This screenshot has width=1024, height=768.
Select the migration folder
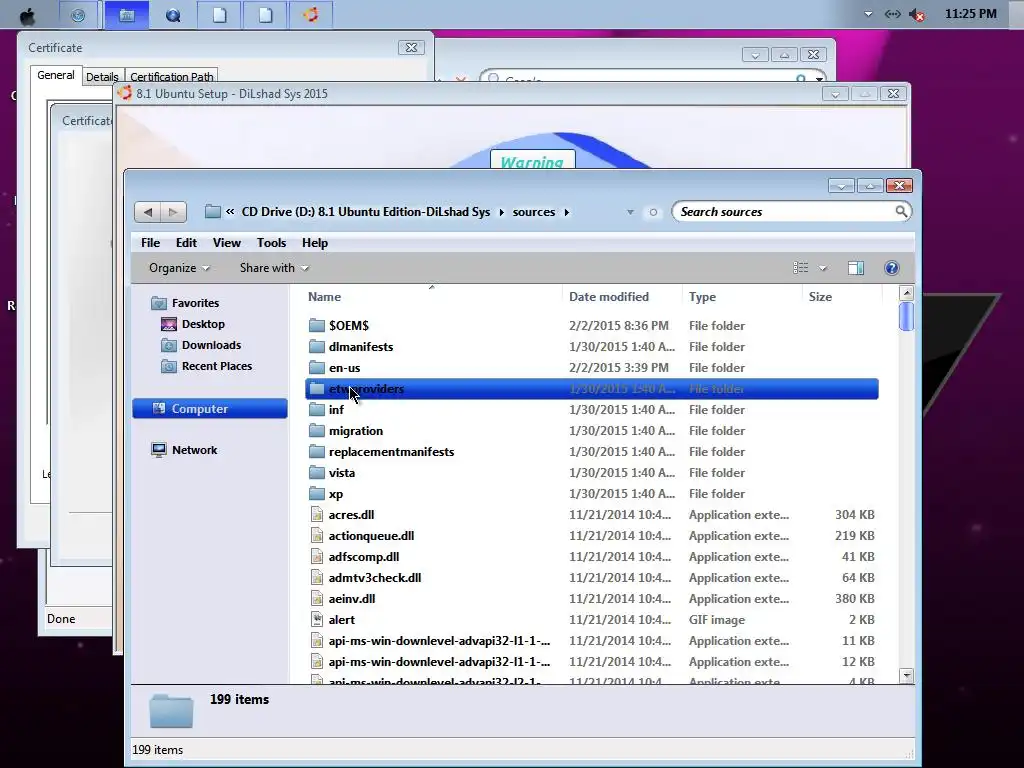click(592, 431)
